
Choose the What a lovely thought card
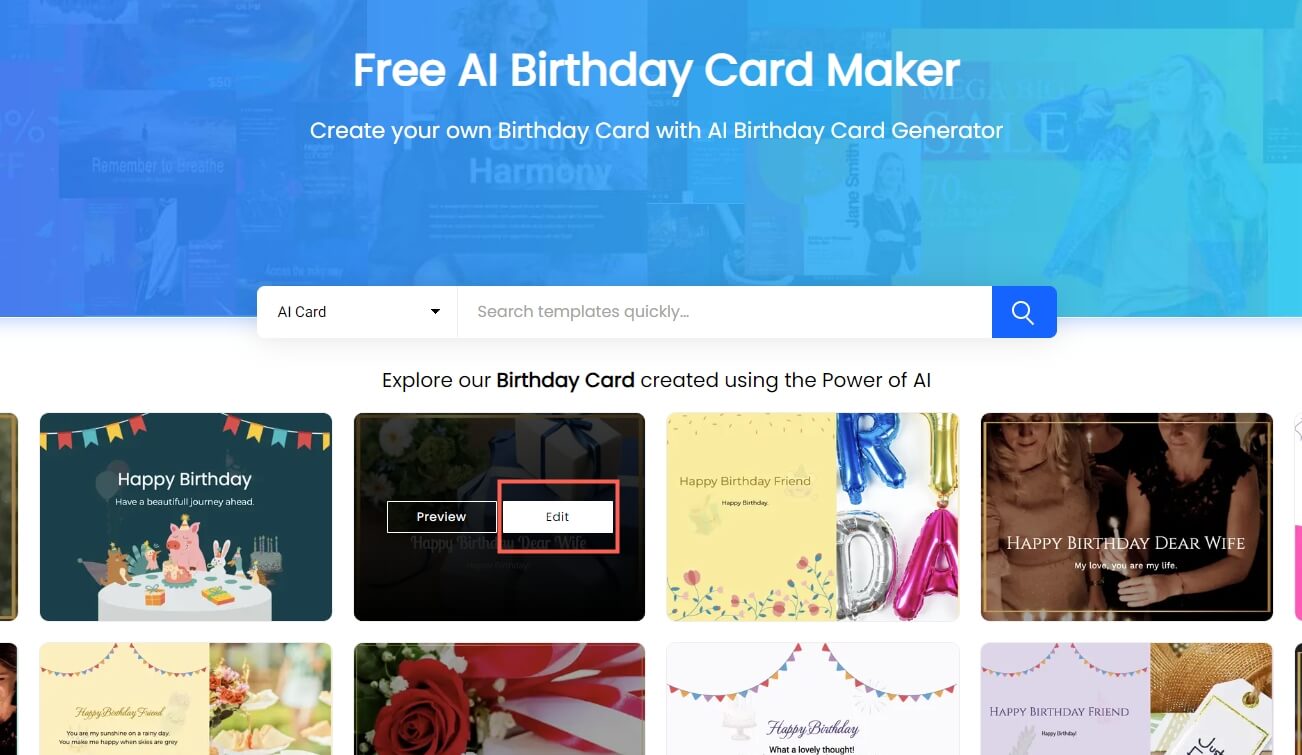pyautogui.click(x=813, y=699)
